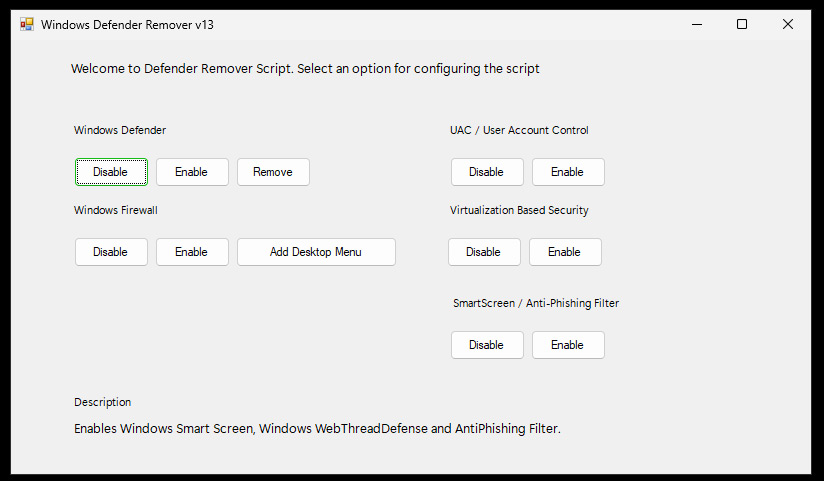Close the Defender Remover window

pos(788,24)
